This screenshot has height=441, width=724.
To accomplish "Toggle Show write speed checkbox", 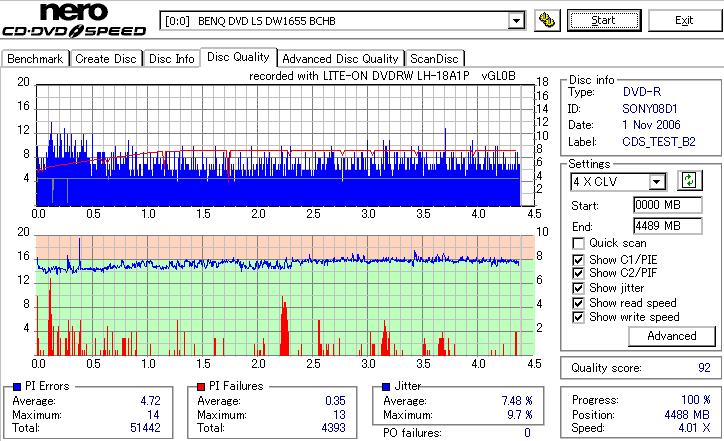I will click(578, 317).
